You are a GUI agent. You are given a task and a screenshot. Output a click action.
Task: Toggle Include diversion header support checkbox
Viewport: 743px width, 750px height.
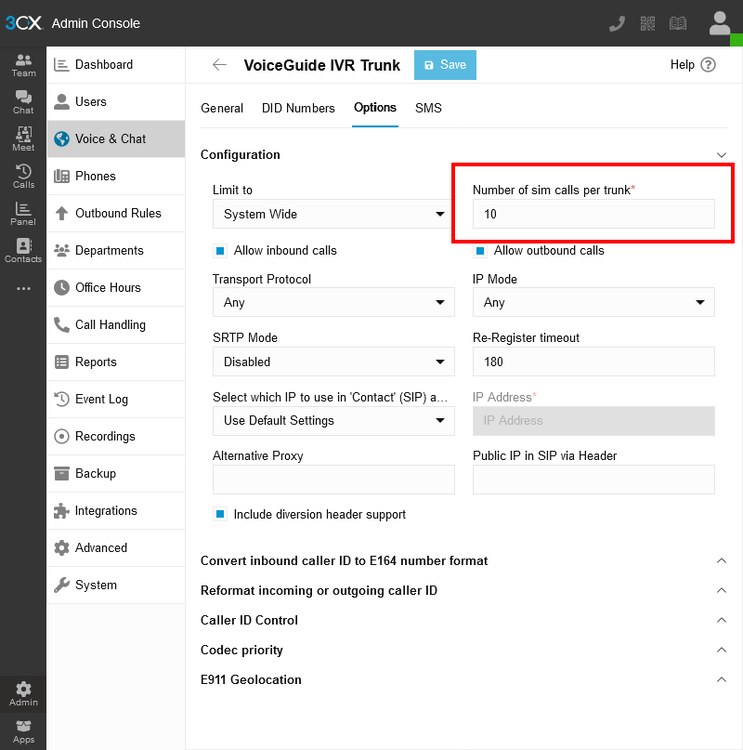point(220,515)
